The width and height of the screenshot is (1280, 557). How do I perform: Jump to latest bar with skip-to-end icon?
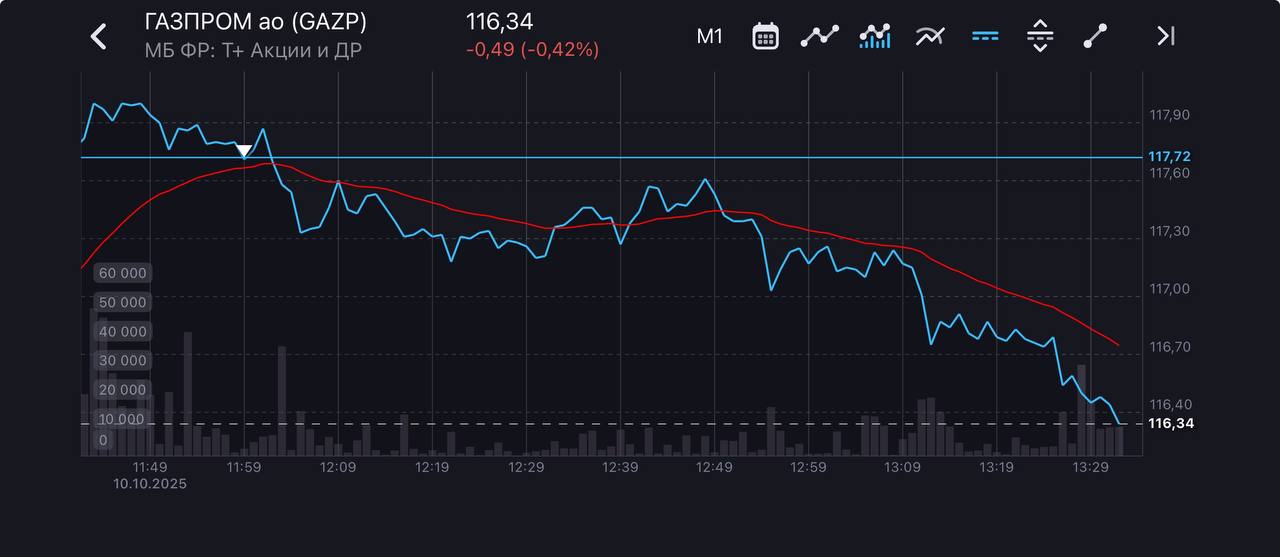tap(1165, 37)
